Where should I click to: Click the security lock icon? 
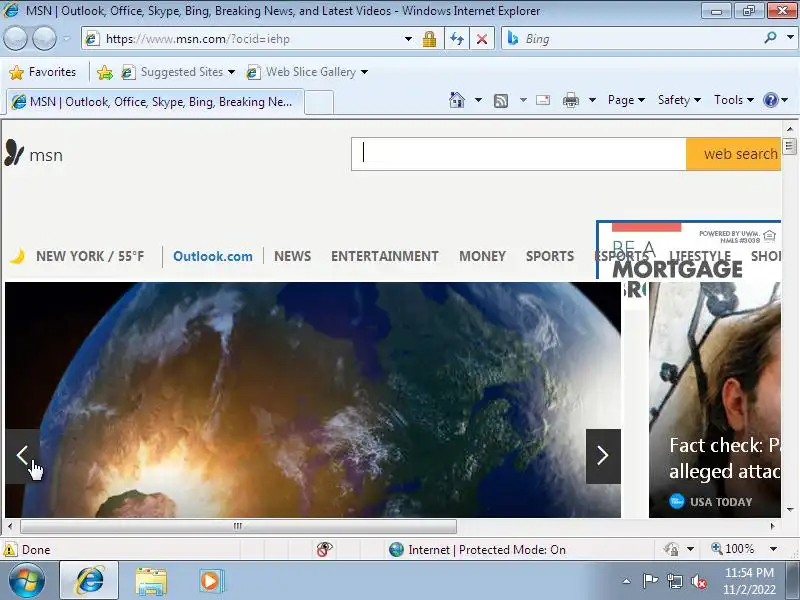(x=430, y=39)
